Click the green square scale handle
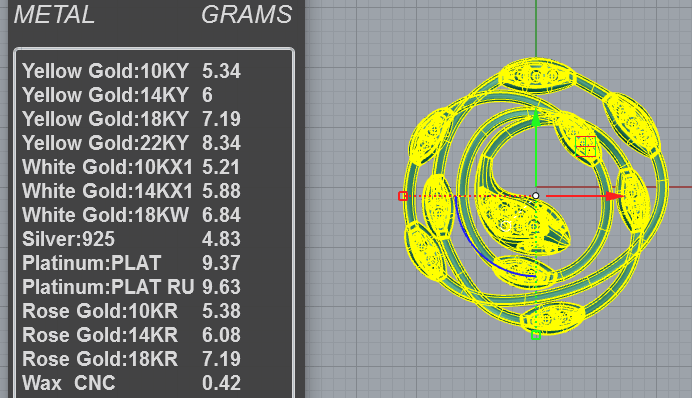 point(536,335)
